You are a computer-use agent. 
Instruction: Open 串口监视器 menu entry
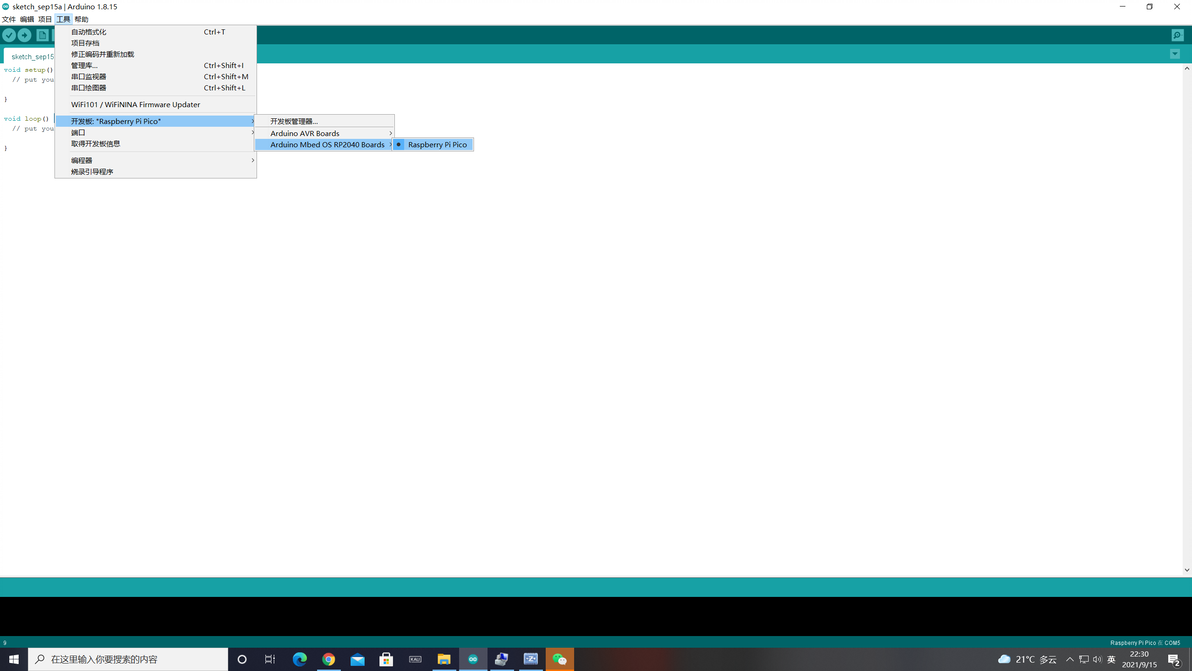[x=155, y=77]
